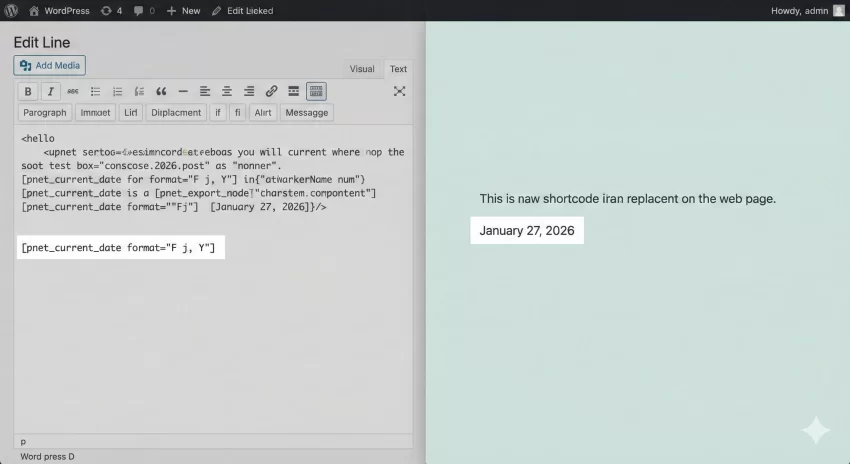Toggle the toolbar kitchen sink
This screenshot has width=850, height=464.
[x=316, y=92]
